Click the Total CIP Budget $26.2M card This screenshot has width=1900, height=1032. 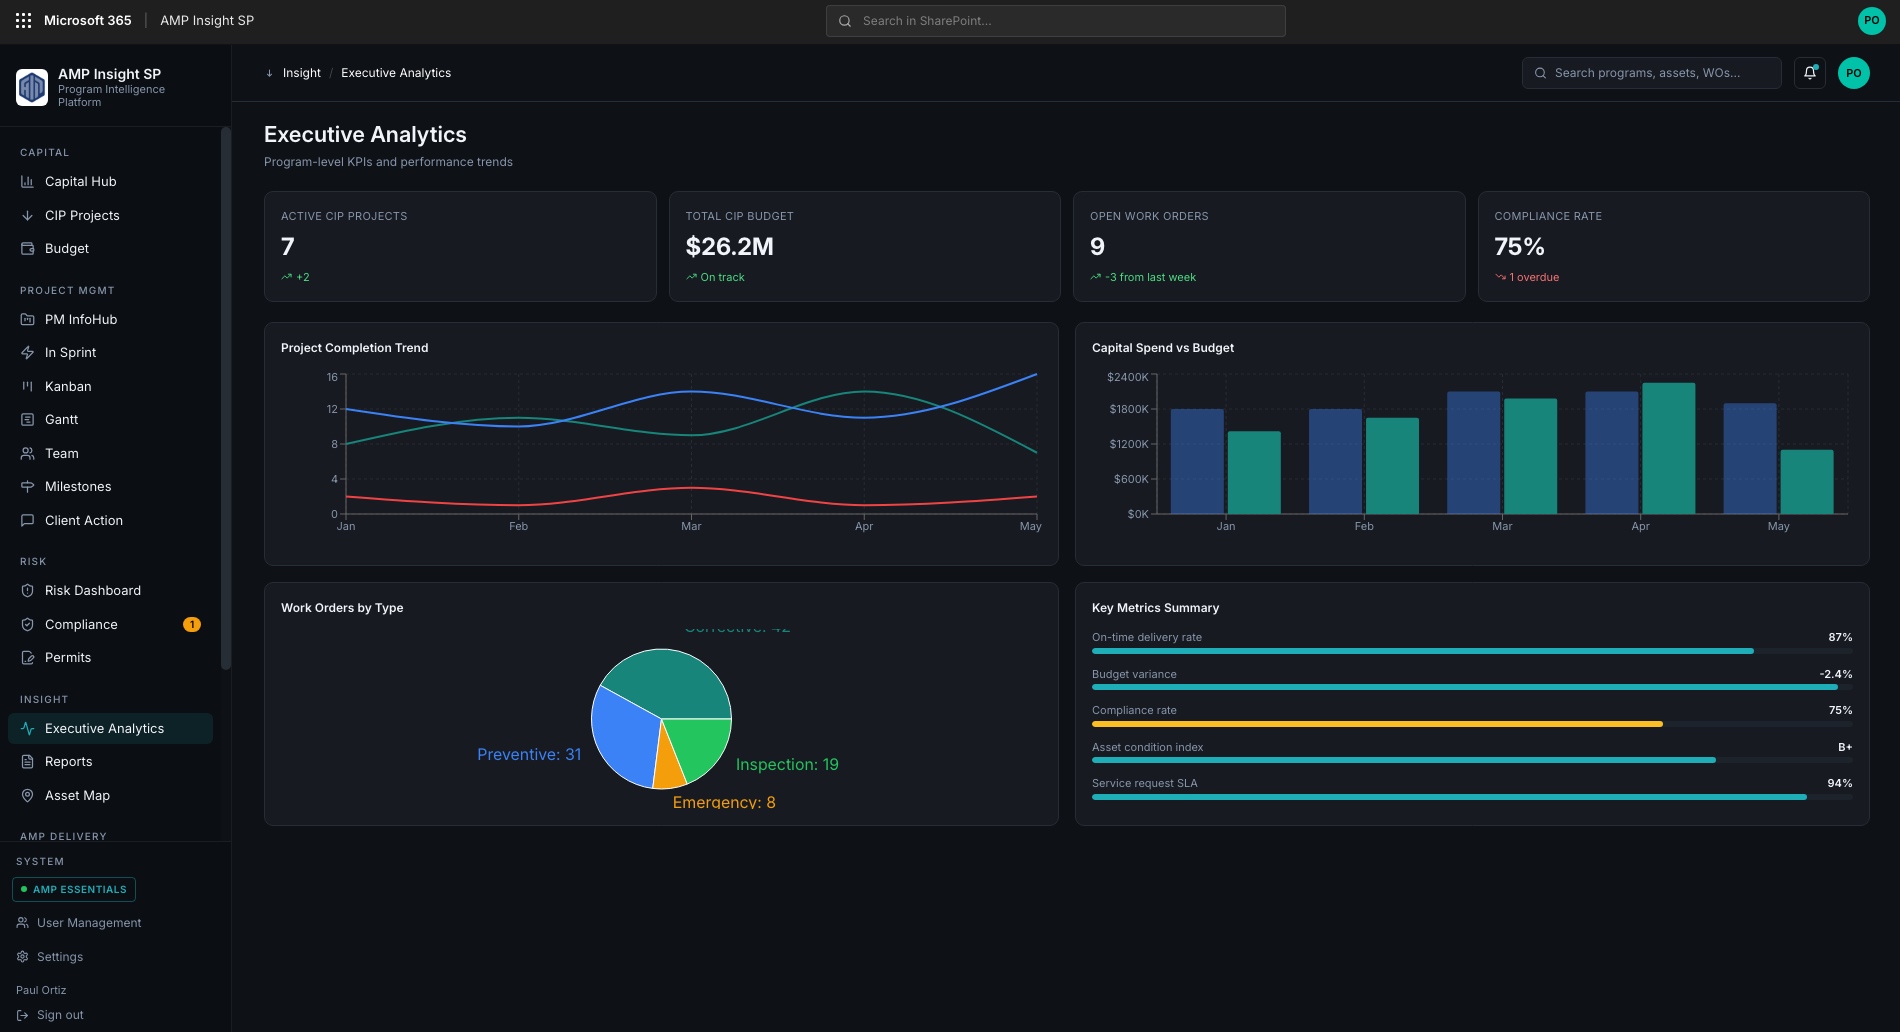pyautogui.click(x=865, y=246)
